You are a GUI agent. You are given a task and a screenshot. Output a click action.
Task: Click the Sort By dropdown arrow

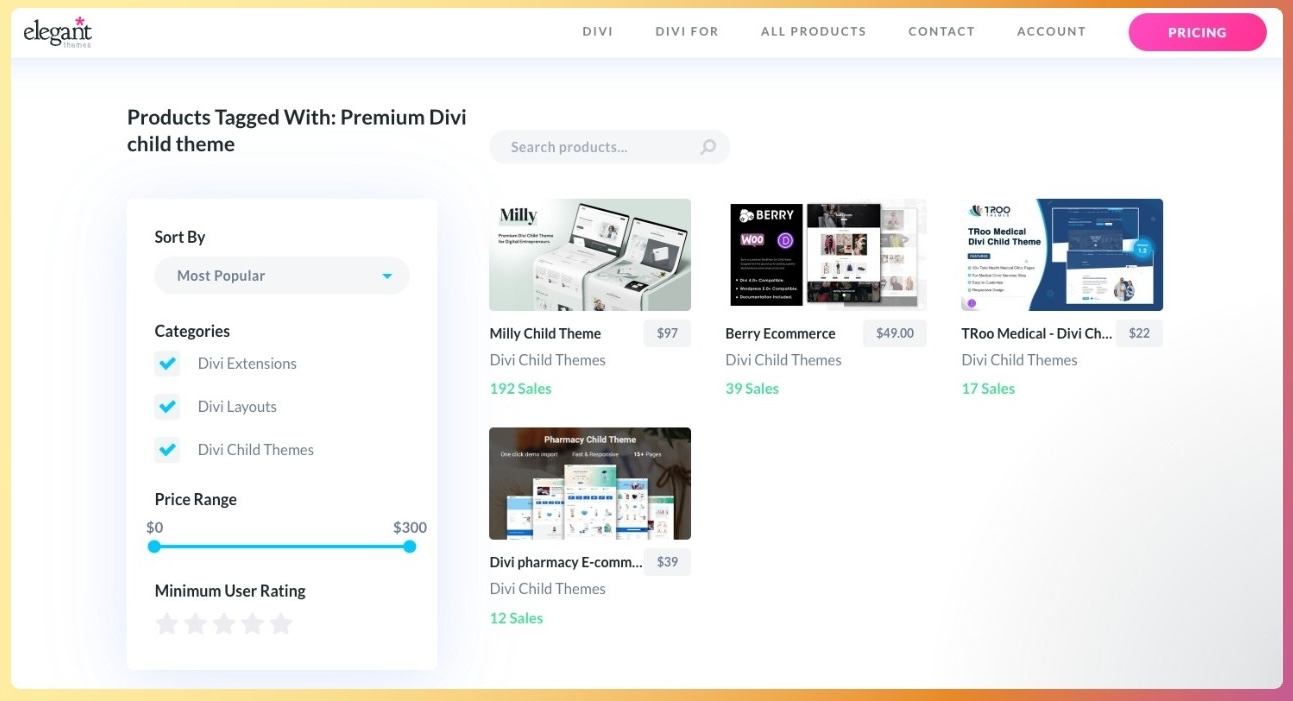click(387, 276)
